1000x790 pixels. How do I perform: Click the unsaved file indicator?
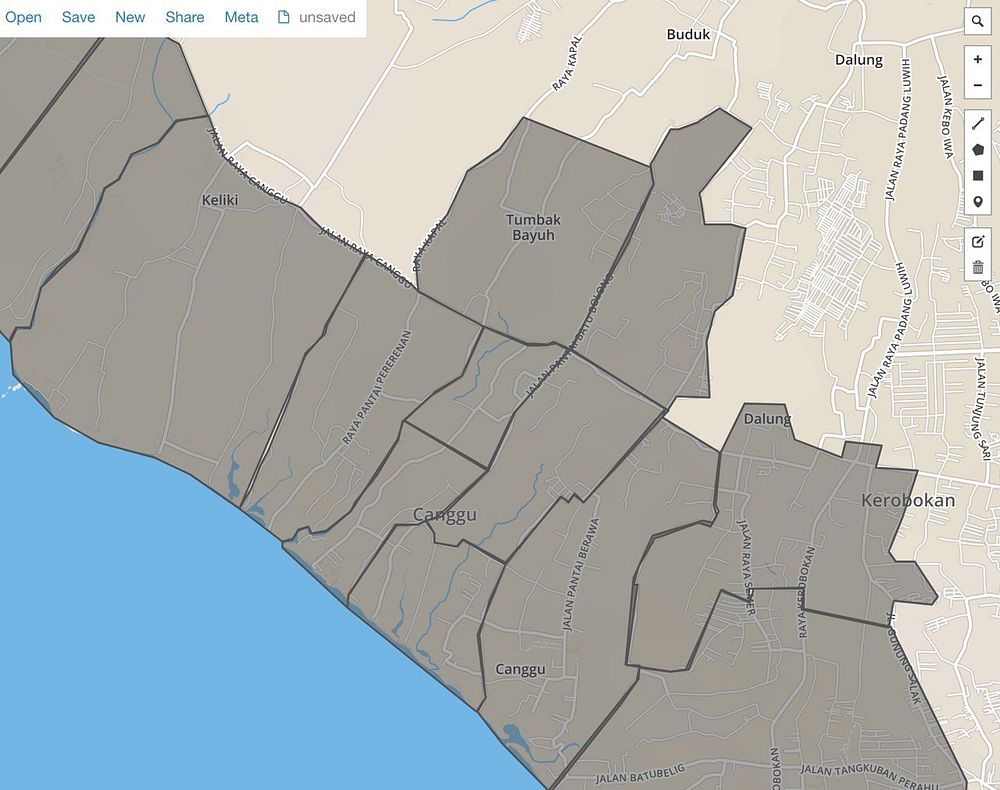coord(316,17)
